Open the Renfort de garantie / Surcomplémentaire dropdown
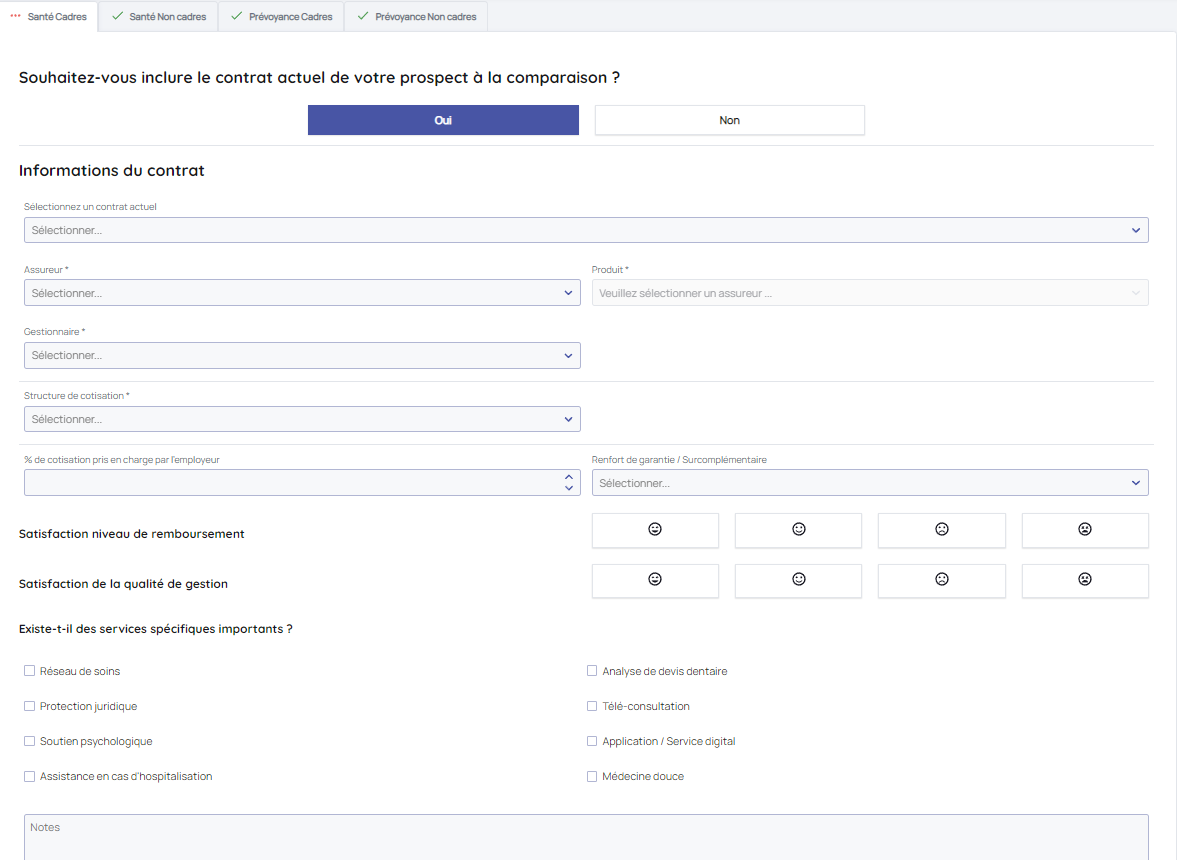This screenshot has height=860, width=1177. pos(870,483)
